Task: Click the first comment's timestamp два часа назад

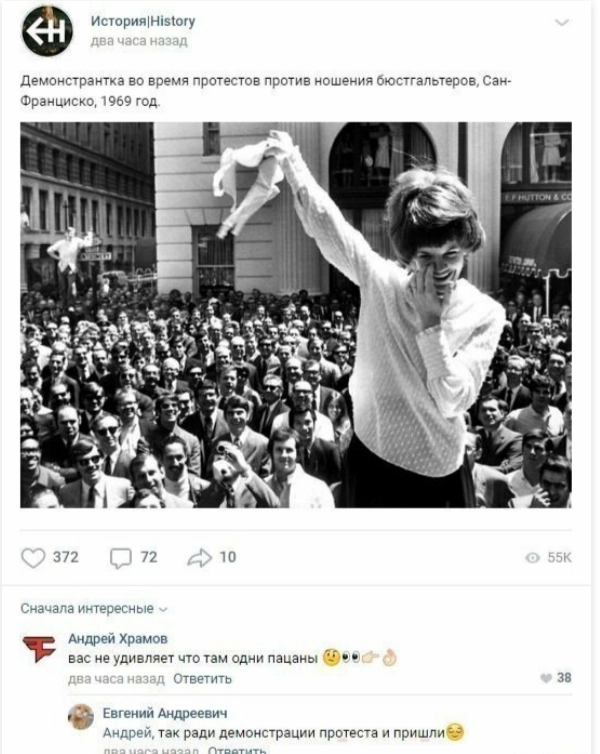Action: point(116,679)
